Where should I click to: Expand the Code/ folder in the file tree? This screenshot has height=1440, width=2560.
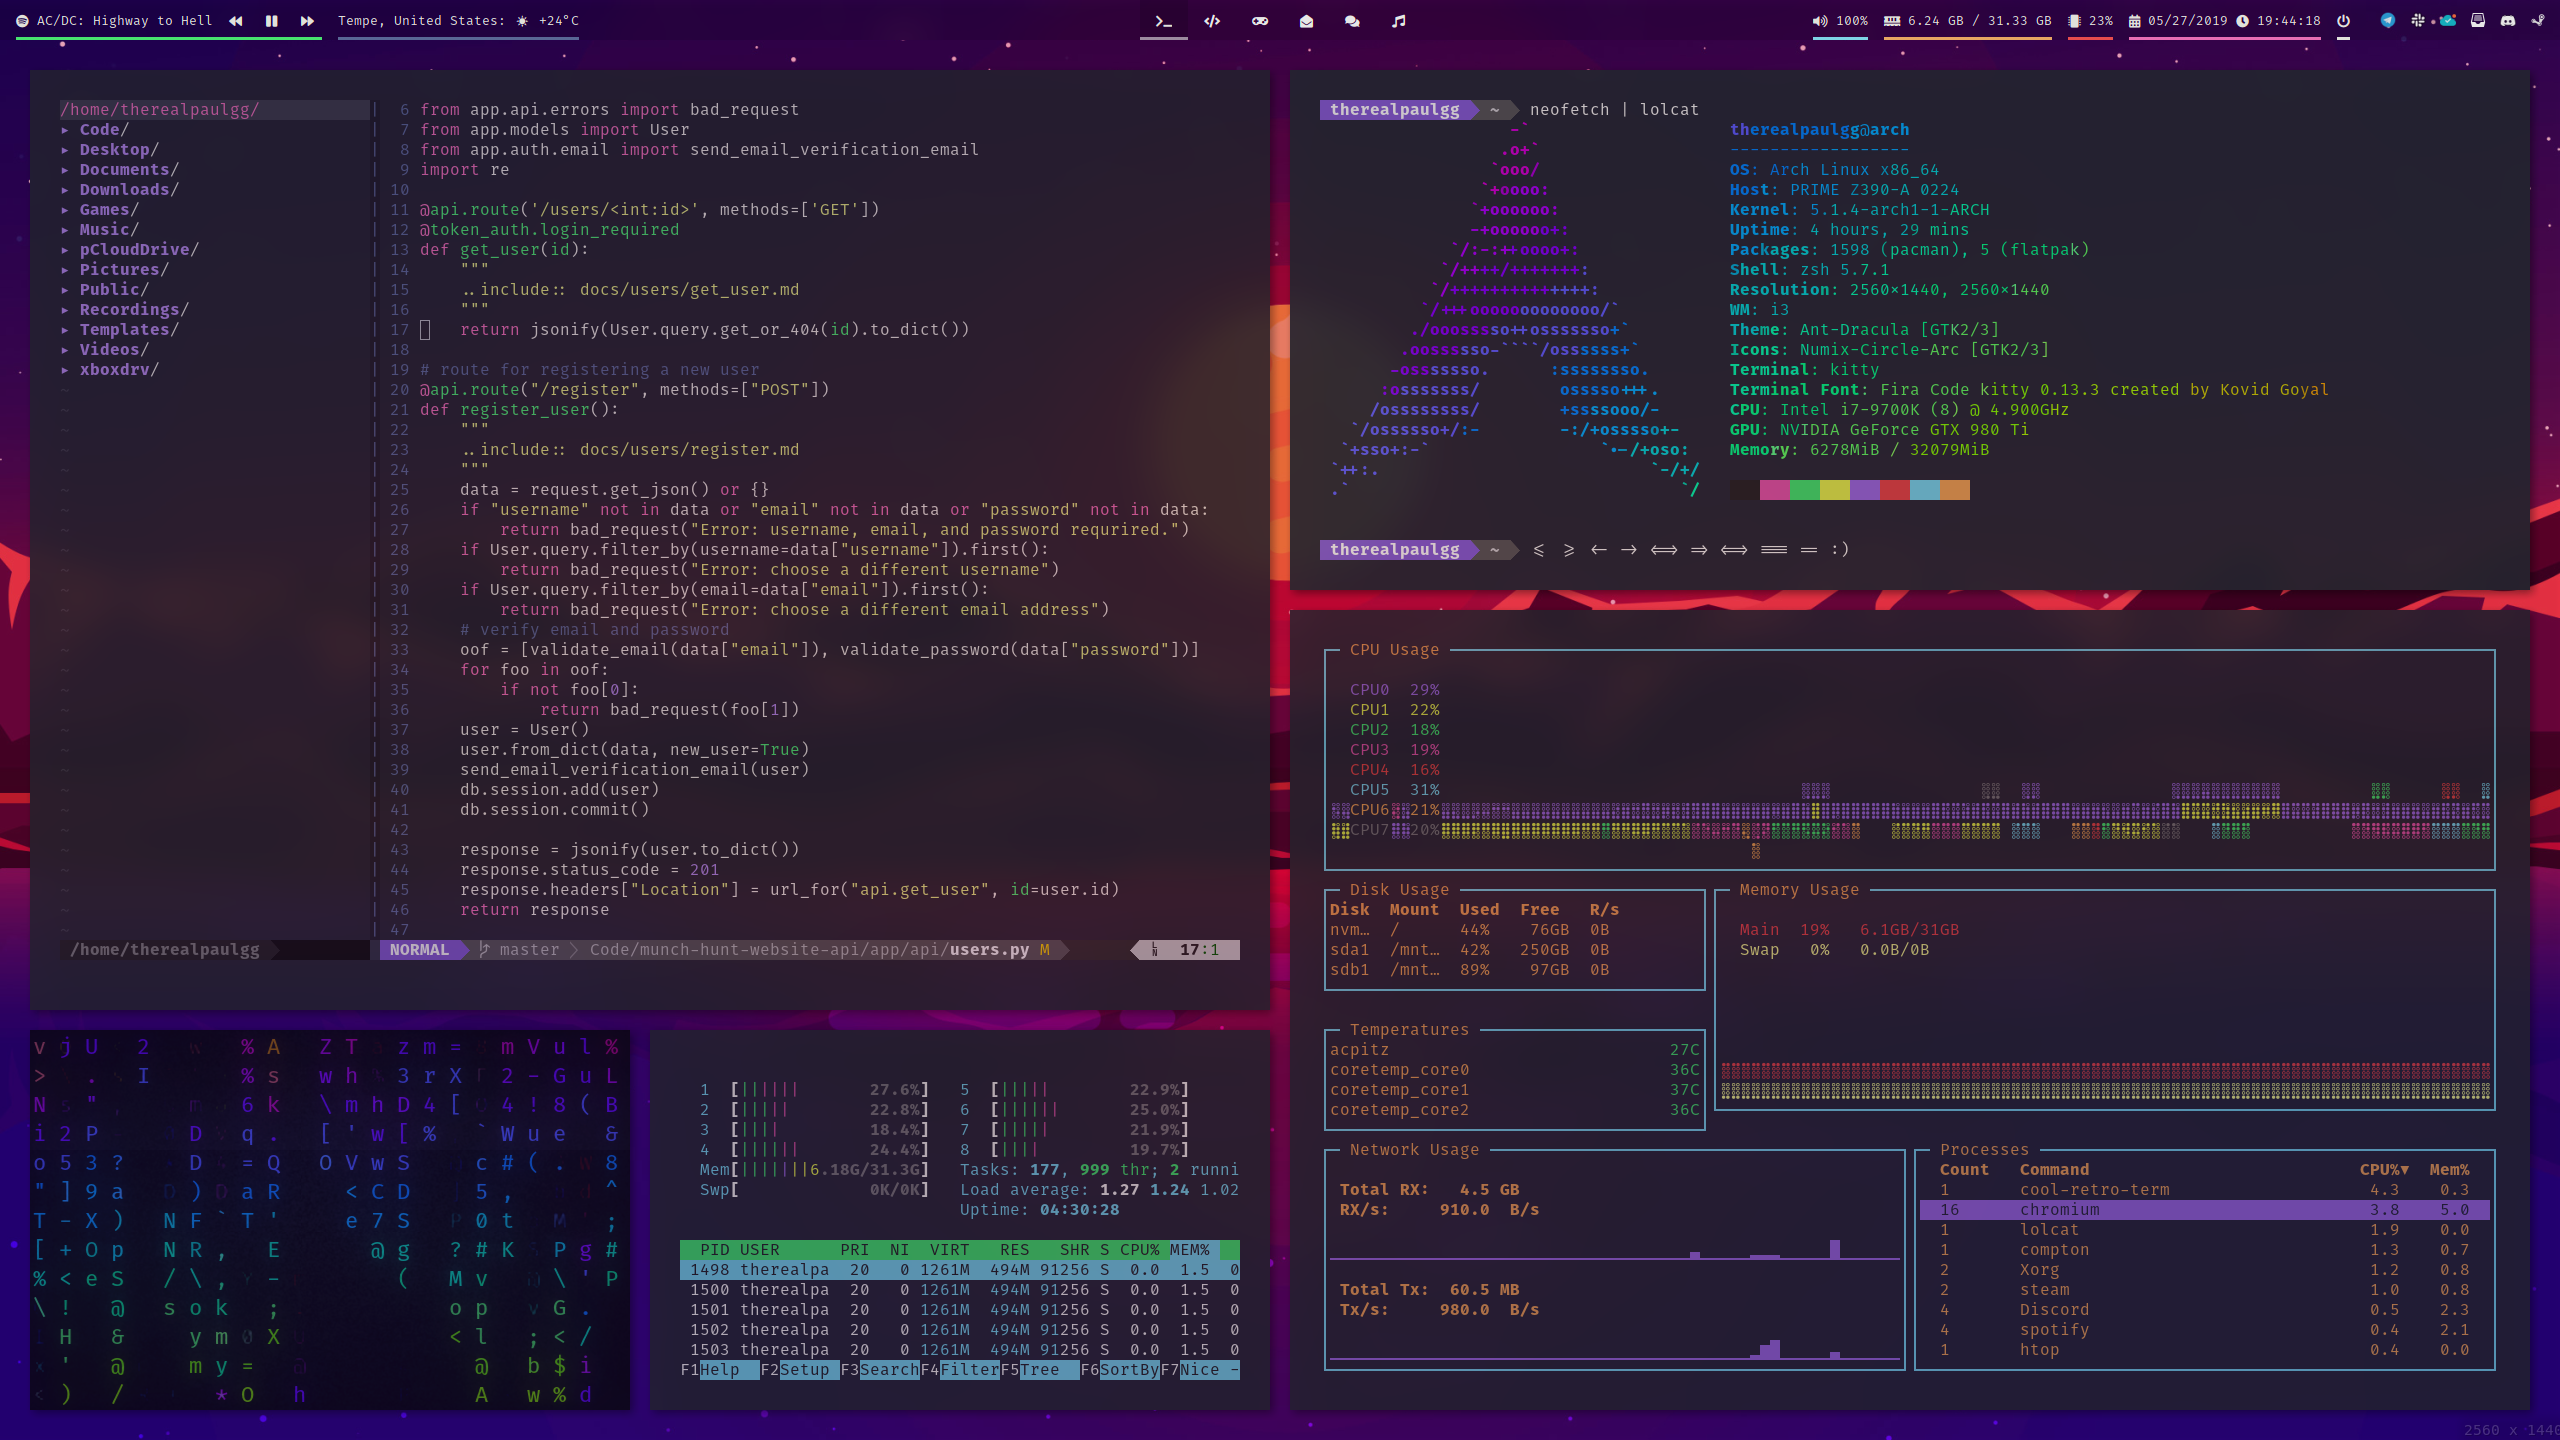[x=65, y=130]
